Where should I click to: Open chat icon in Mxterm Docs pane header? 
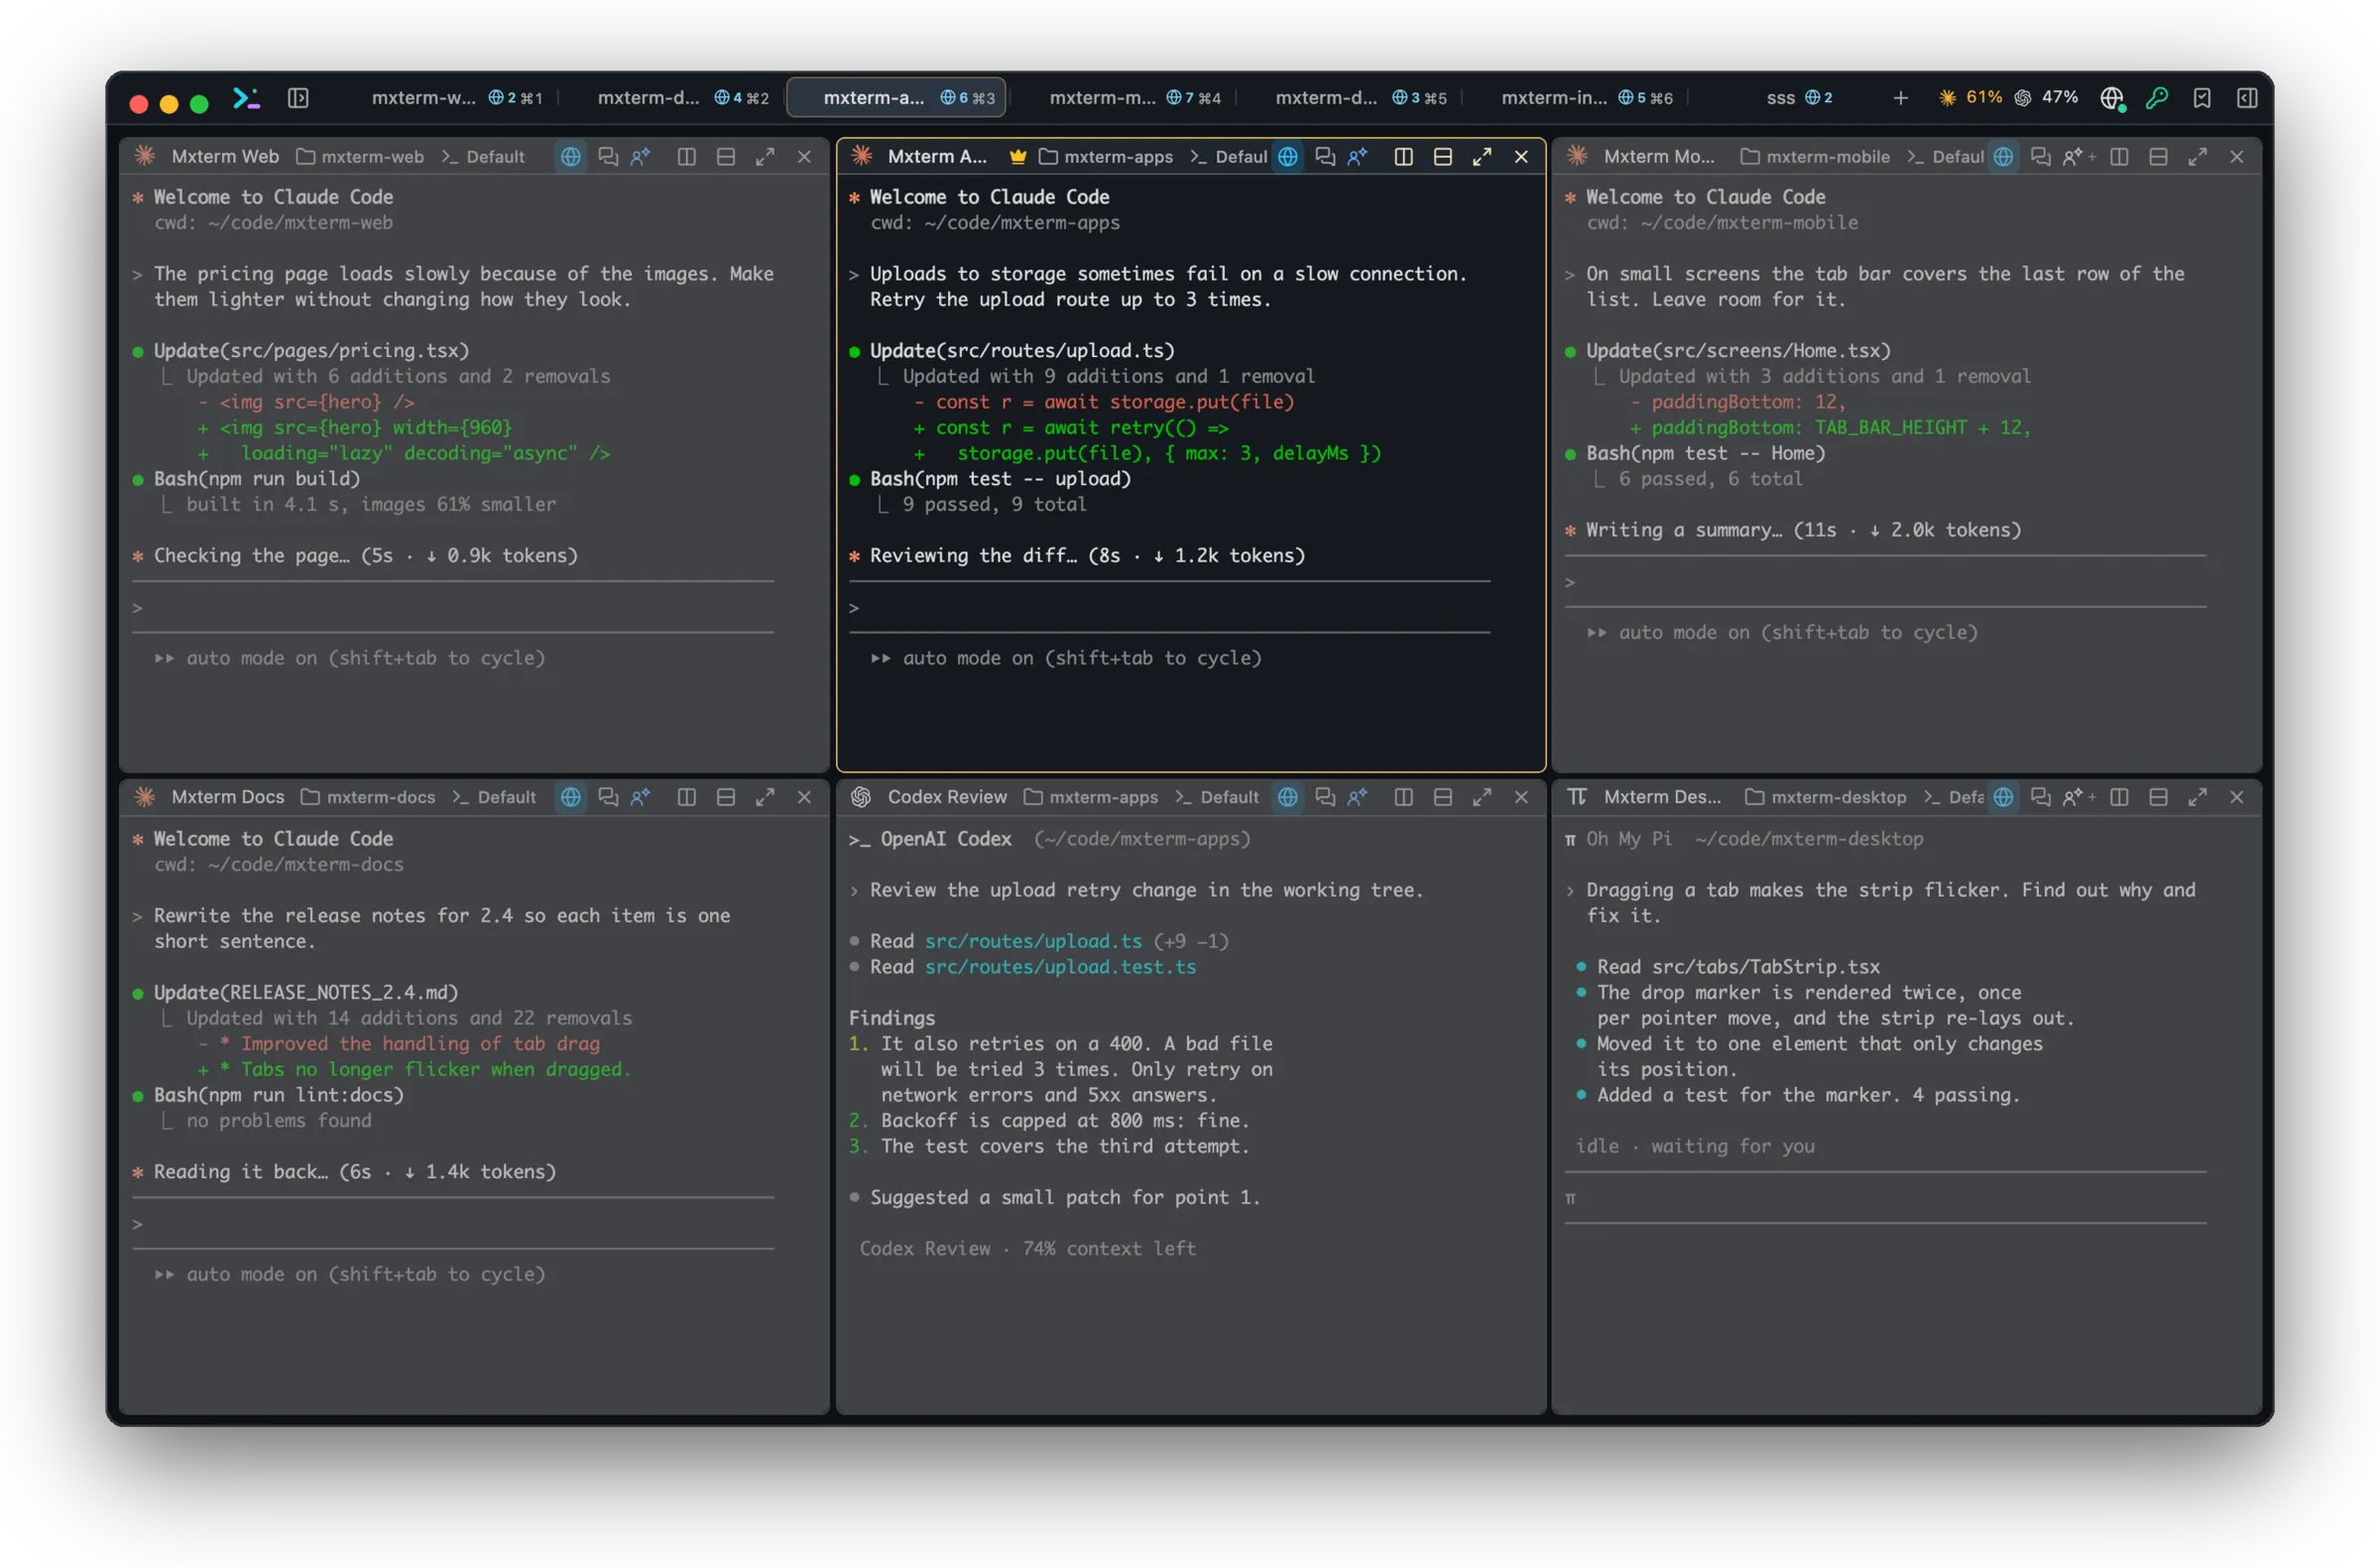608,797
